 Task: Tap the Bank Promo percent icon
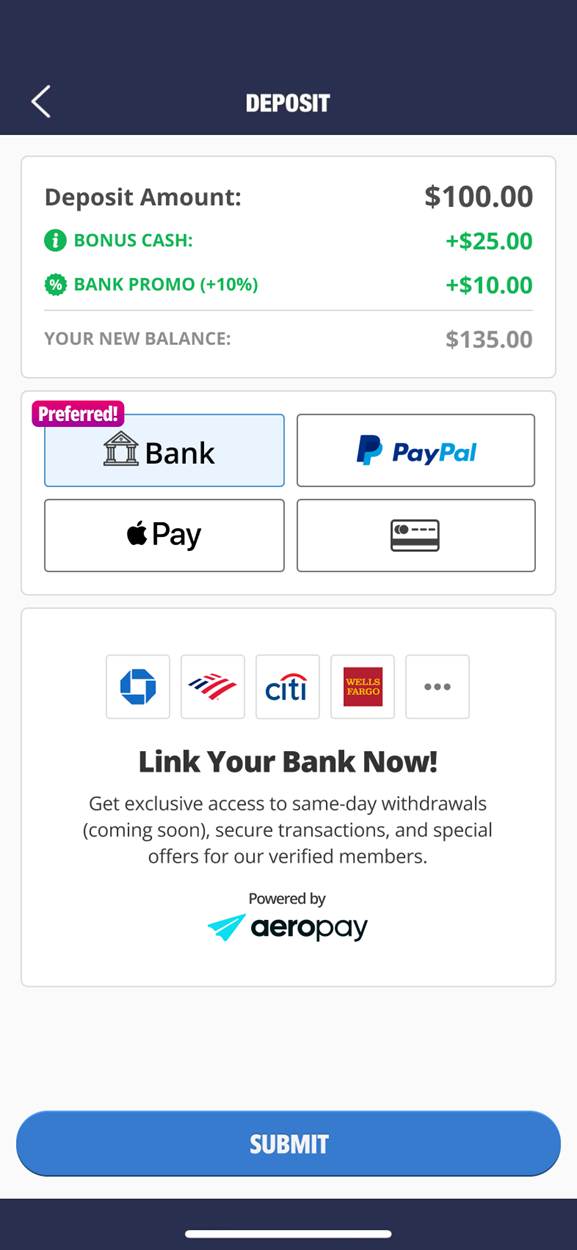tap(55, 285)
